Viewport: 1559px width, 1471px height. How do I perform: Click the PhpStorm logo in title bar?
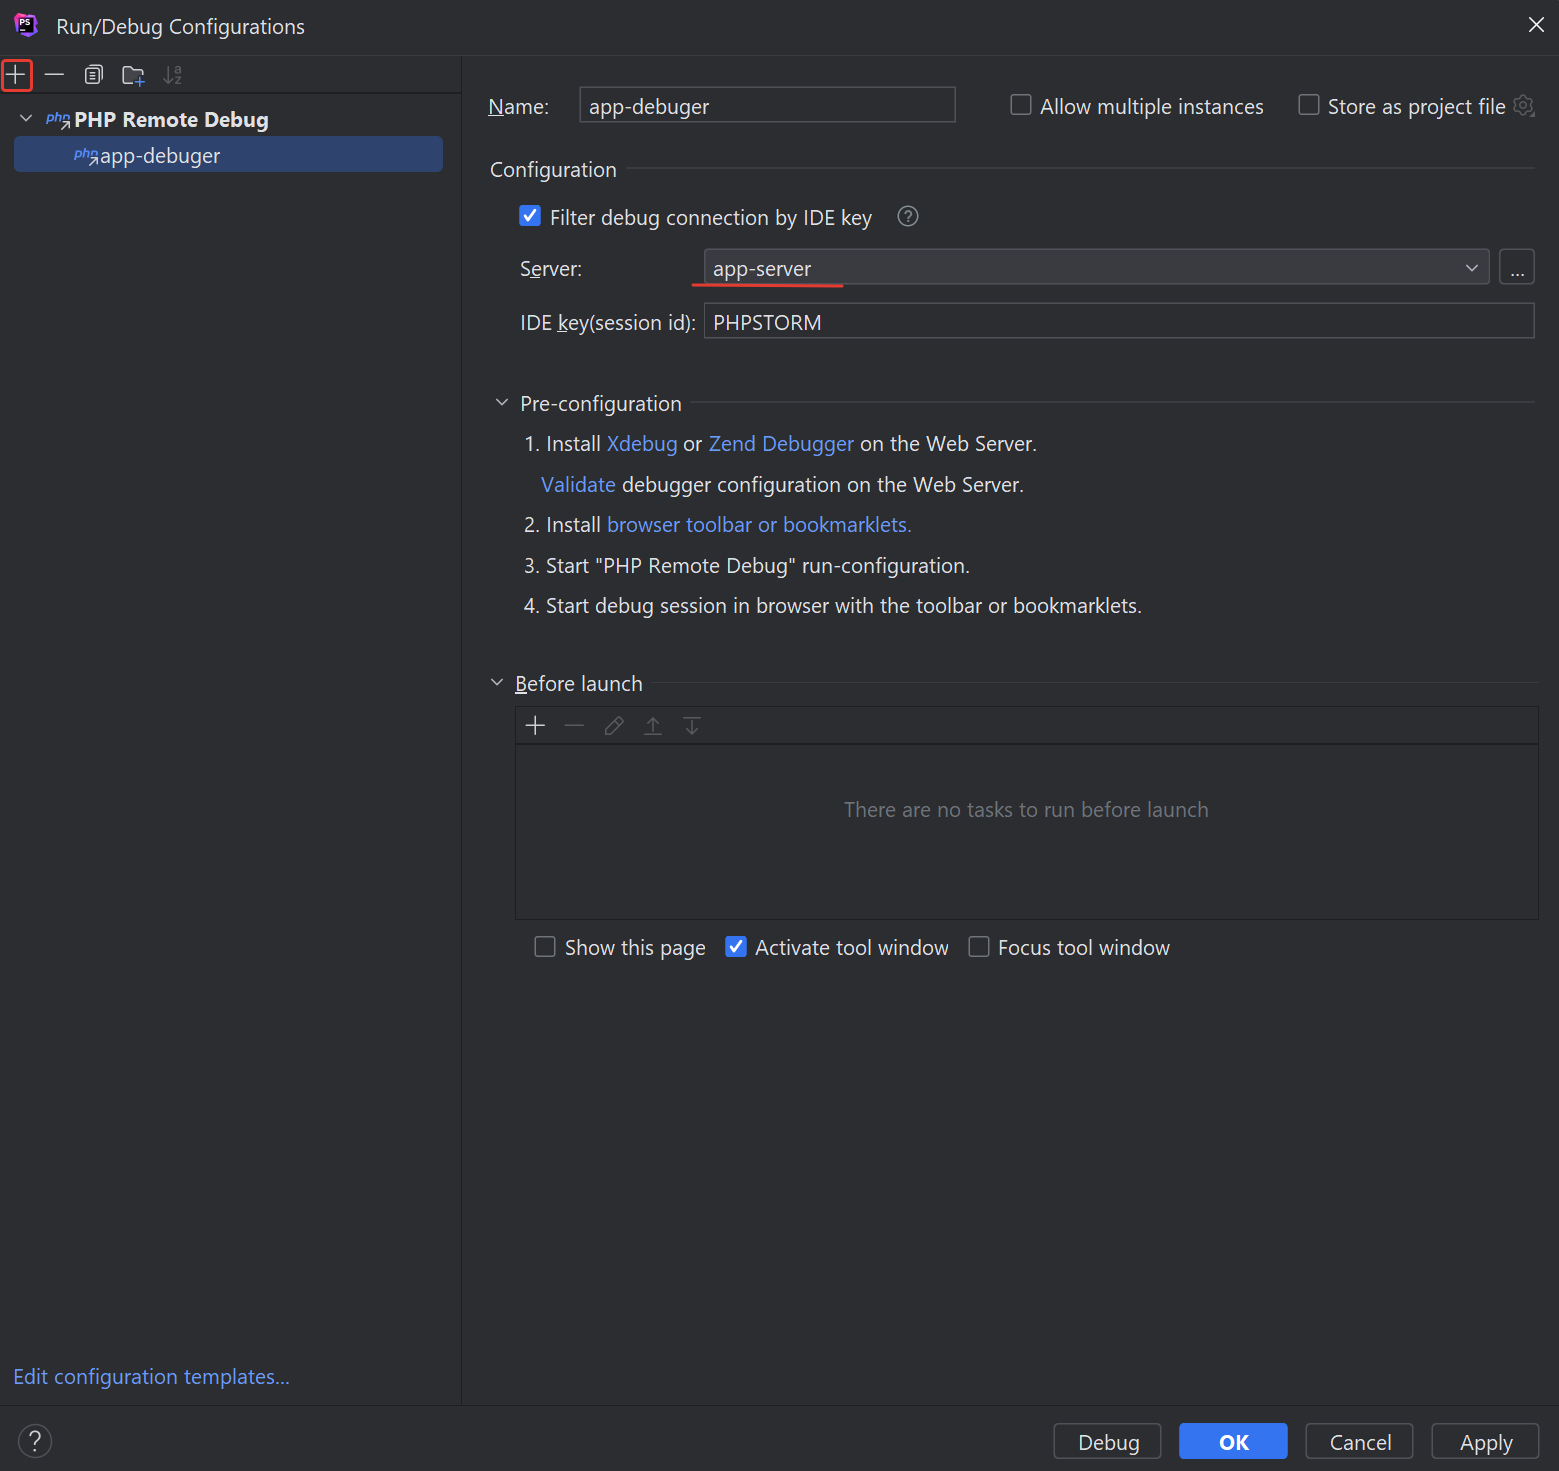click(x=26, y=25)
